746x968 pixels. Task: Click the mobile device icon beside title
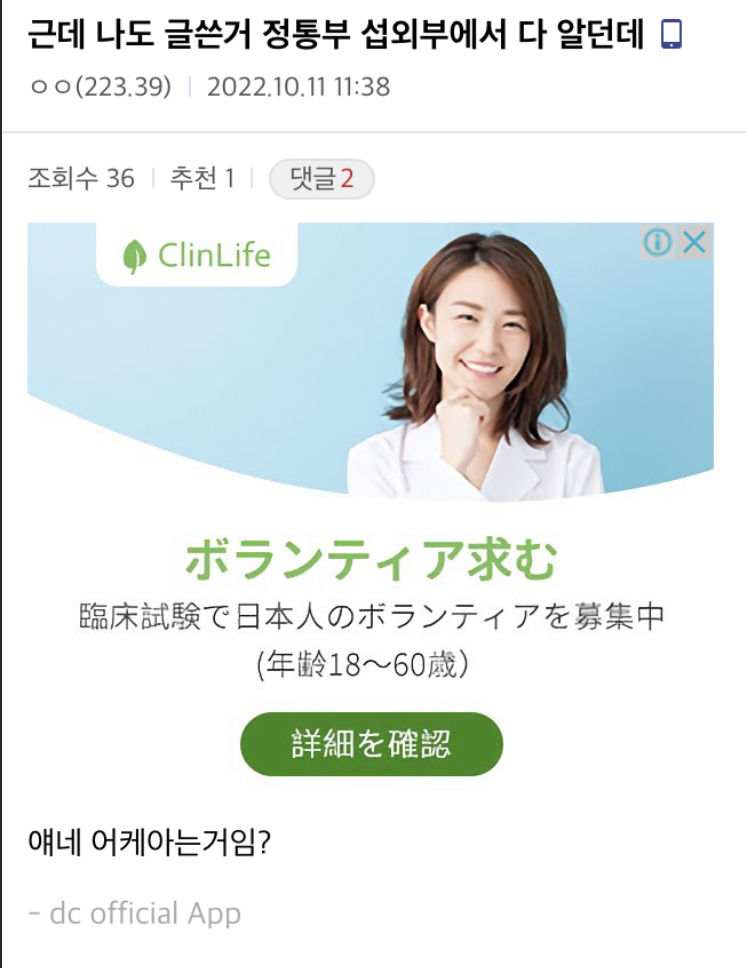pyautogui.click(x=671, y=34)
